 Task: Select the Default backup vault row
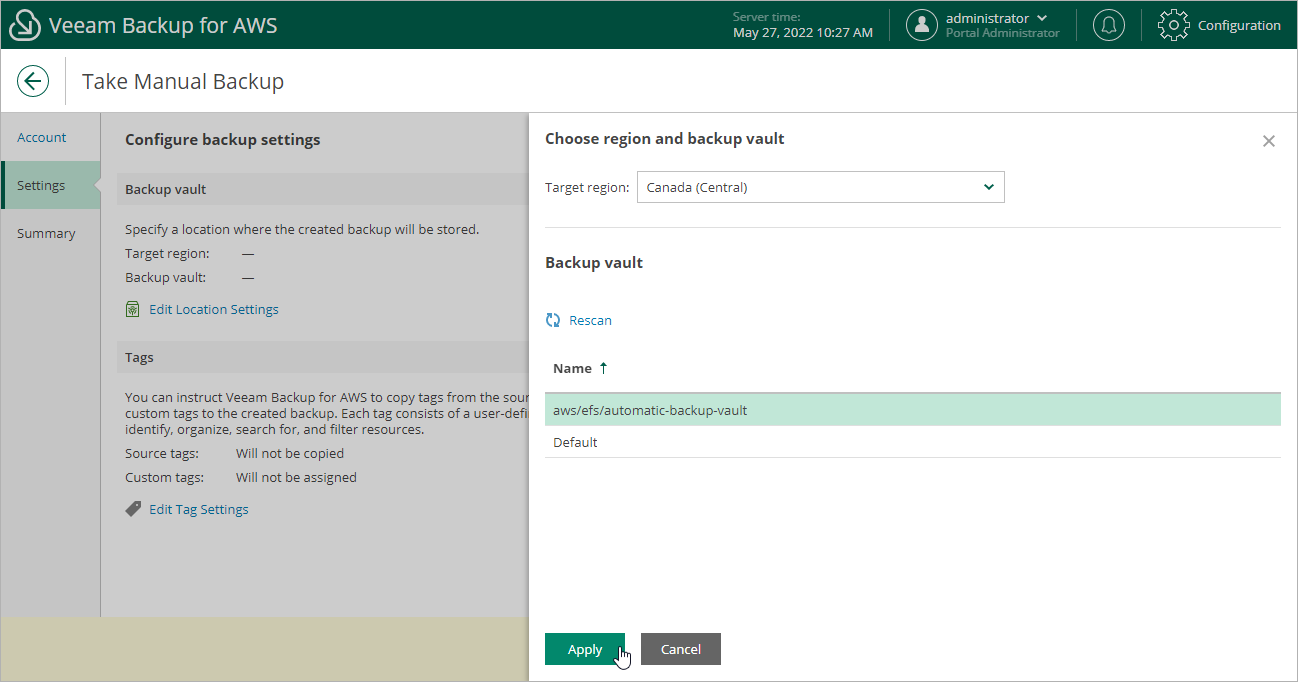912,442
